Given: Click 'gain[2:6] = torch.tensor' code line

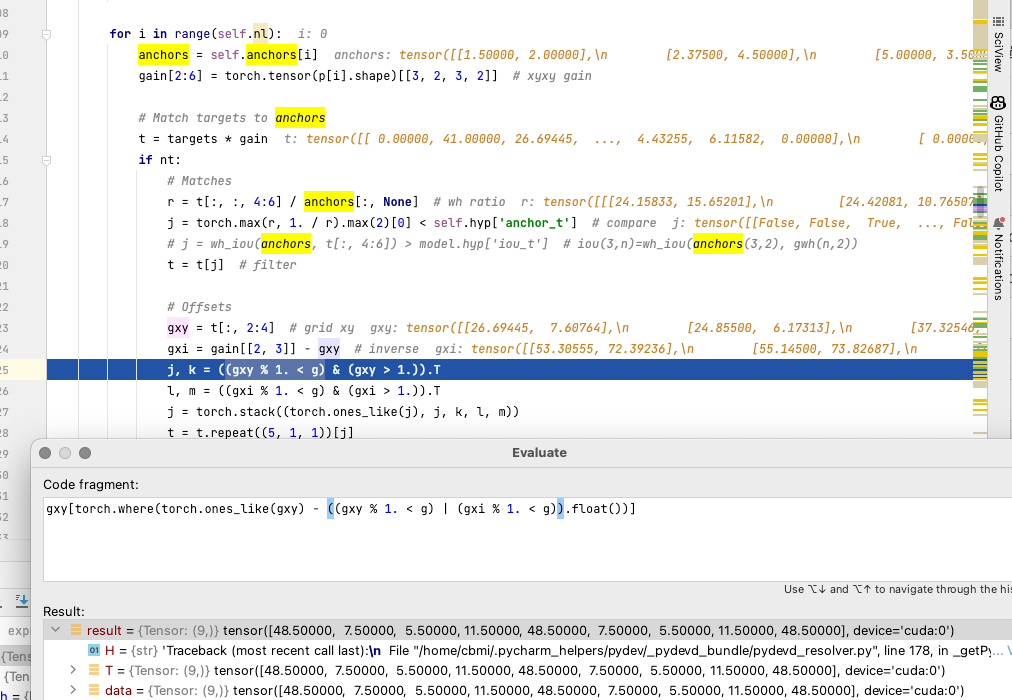Looking at the screenshot, I should tap(365, 76).
